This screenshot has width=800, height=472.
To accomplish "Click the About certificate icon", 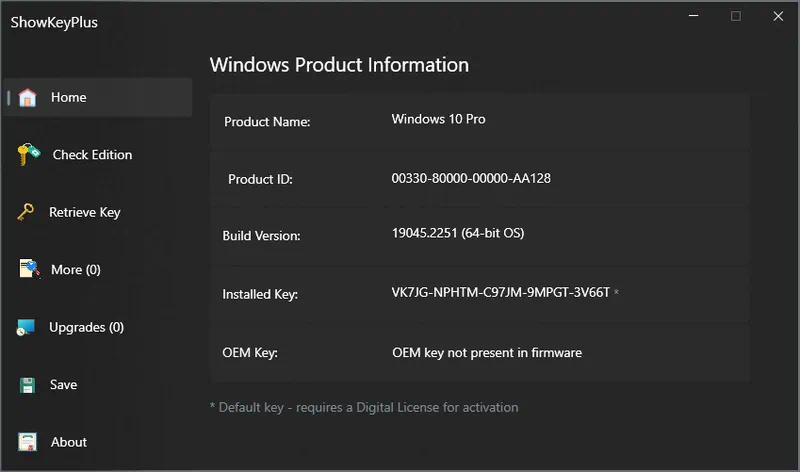I will [x=28, y=442].
